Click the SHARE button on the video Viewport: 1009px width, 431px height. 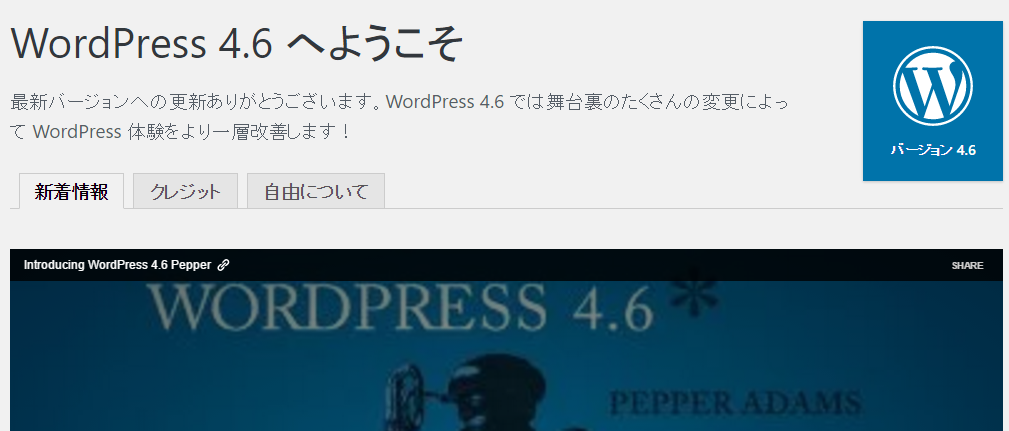967,266
